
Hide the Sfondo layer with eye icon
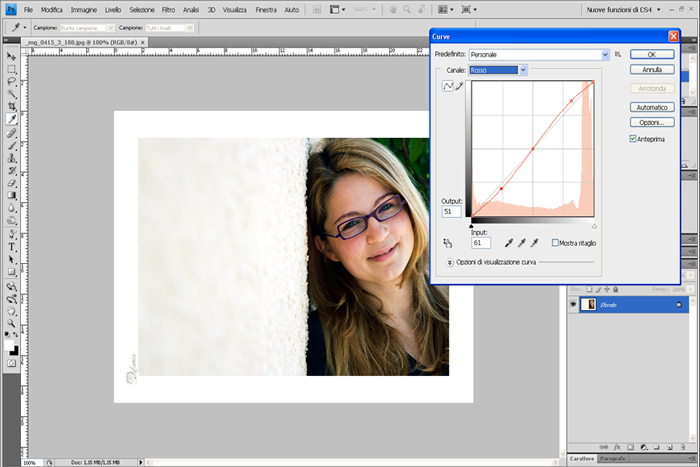pos(573,304)
